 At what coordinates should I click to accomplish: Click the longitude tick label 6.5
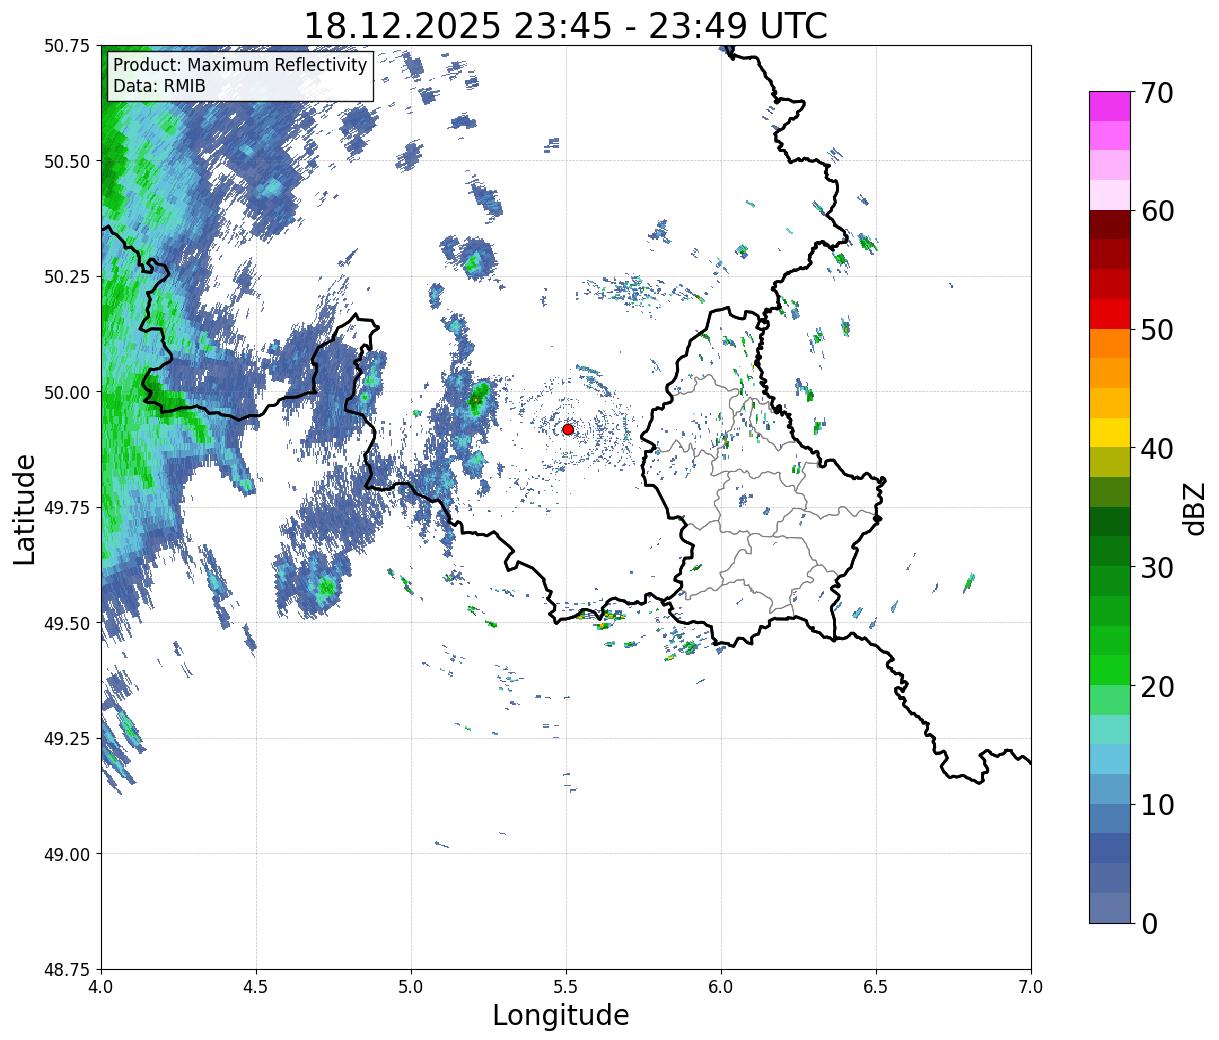[876, 987]
